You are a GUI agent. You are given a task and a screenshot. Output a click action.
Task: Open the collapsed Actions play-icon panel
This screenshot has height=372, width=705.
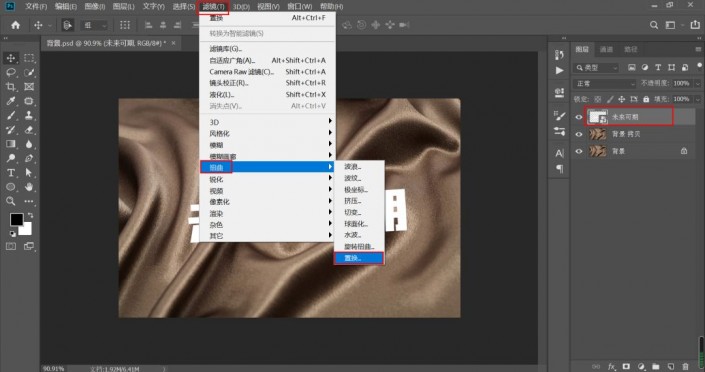pyautogui.click(x=559, y=71)
